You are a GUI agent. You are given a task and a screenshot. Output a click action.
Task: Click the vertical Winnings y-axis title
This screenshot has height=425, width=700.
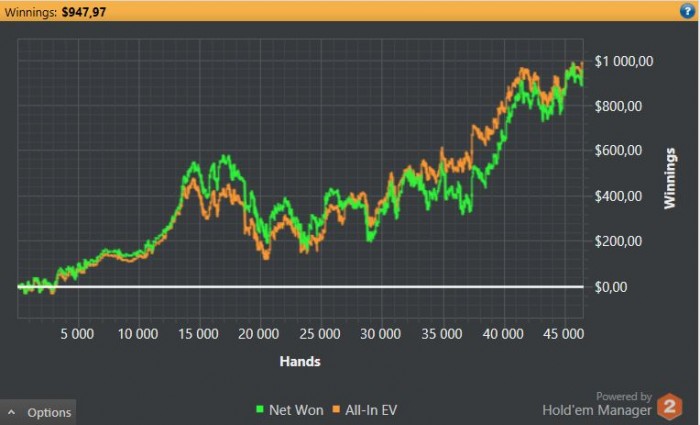670,179
